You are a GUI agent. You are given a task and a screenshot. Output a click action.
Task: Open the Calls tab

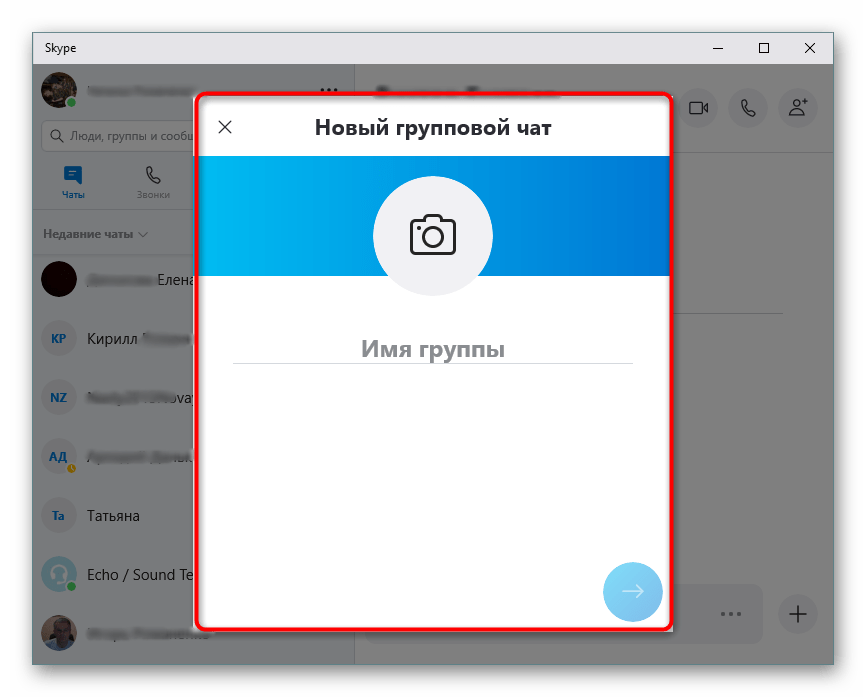153,182
